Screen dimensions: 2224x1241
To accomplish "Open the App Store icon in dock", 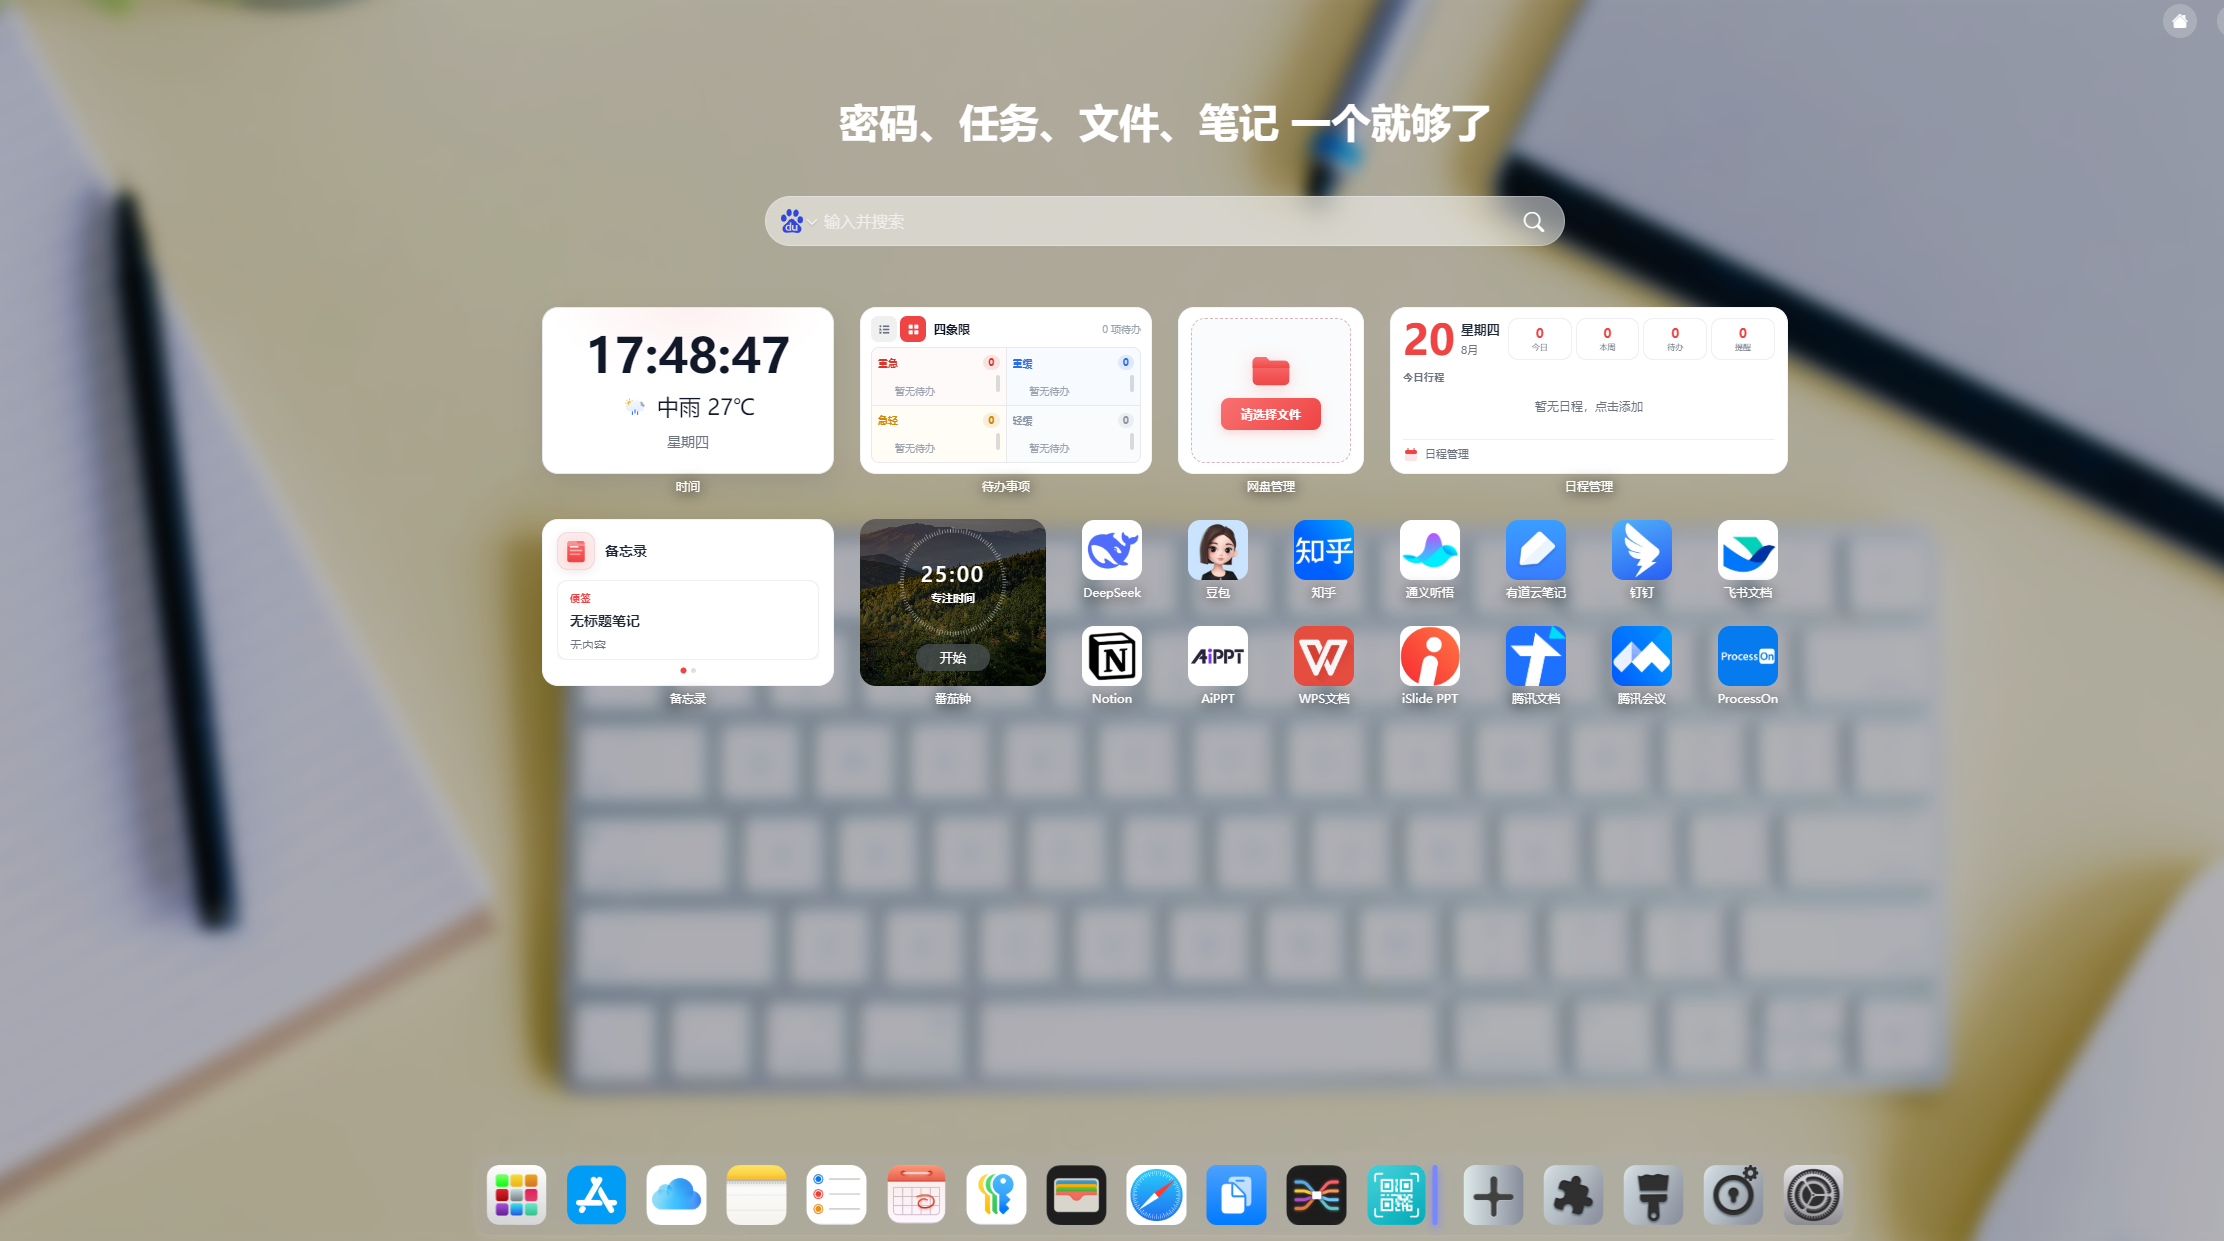I will 596,1195.
